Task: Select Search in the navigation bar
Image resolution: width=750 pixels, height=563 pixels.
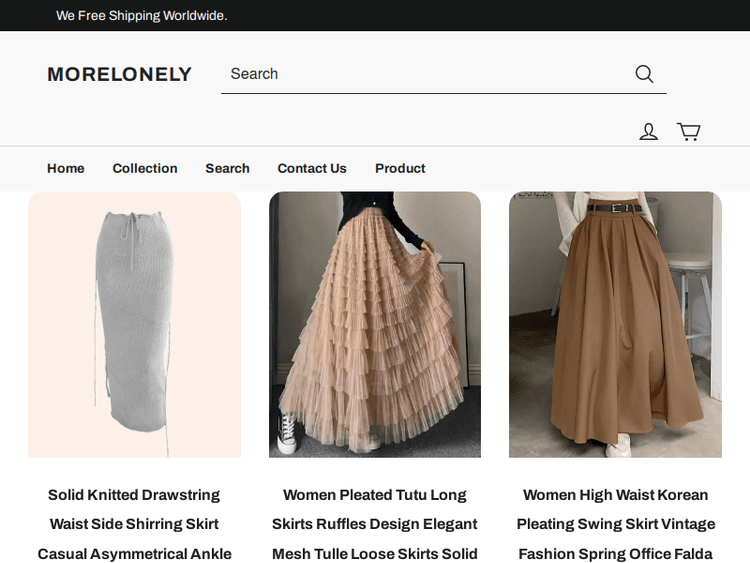Action: click(x=227, y=168)
